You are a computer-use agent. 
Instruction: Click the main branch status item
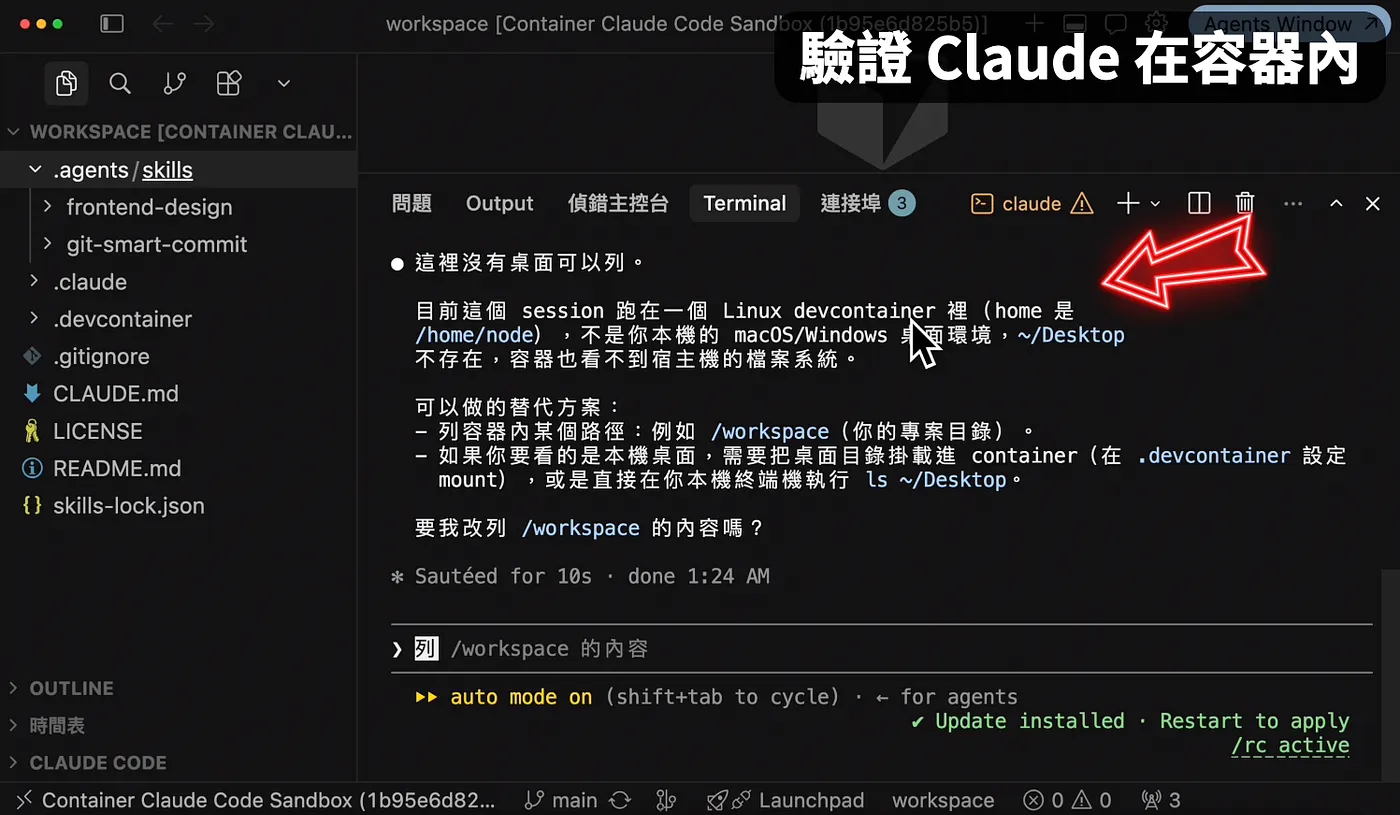coord(561,800)
